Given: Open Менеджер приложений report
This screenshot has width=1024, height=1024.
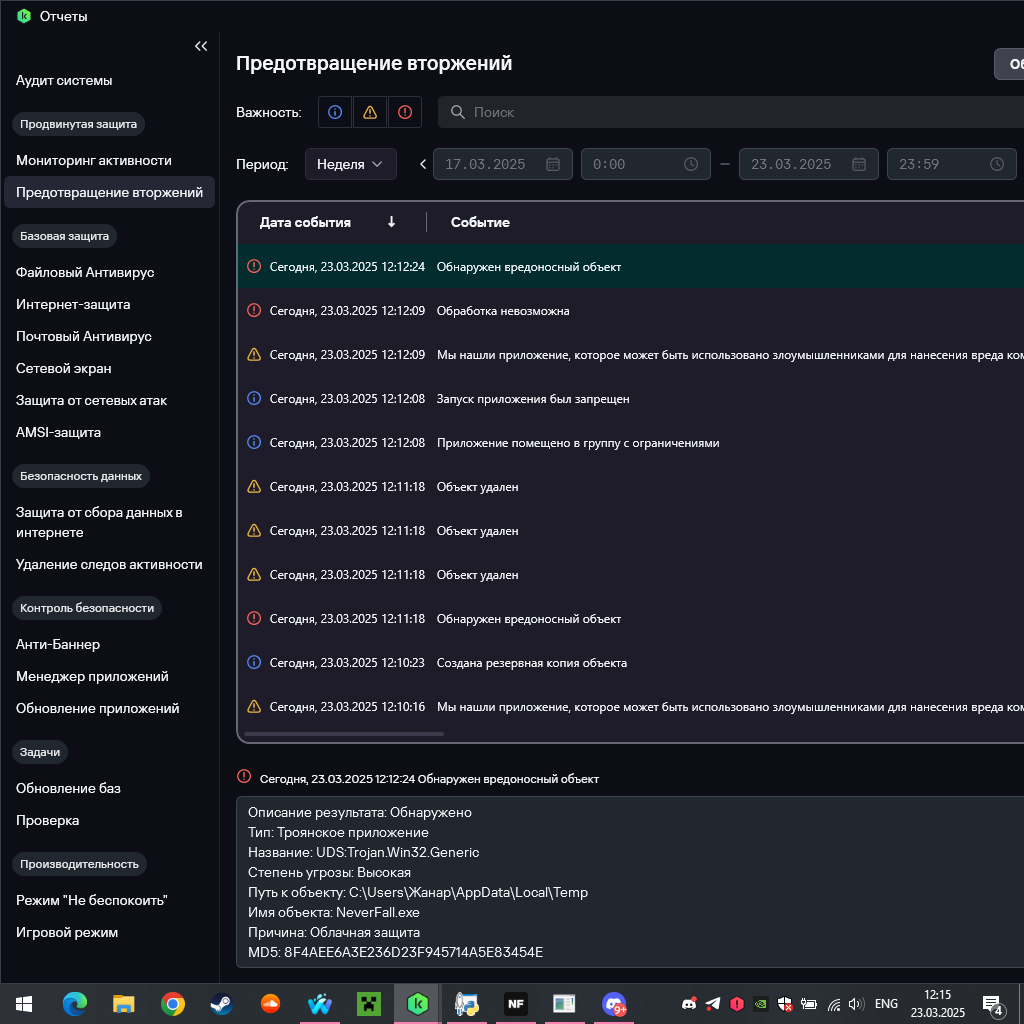Looking at the screenshot, I should (x=92, y=676).
